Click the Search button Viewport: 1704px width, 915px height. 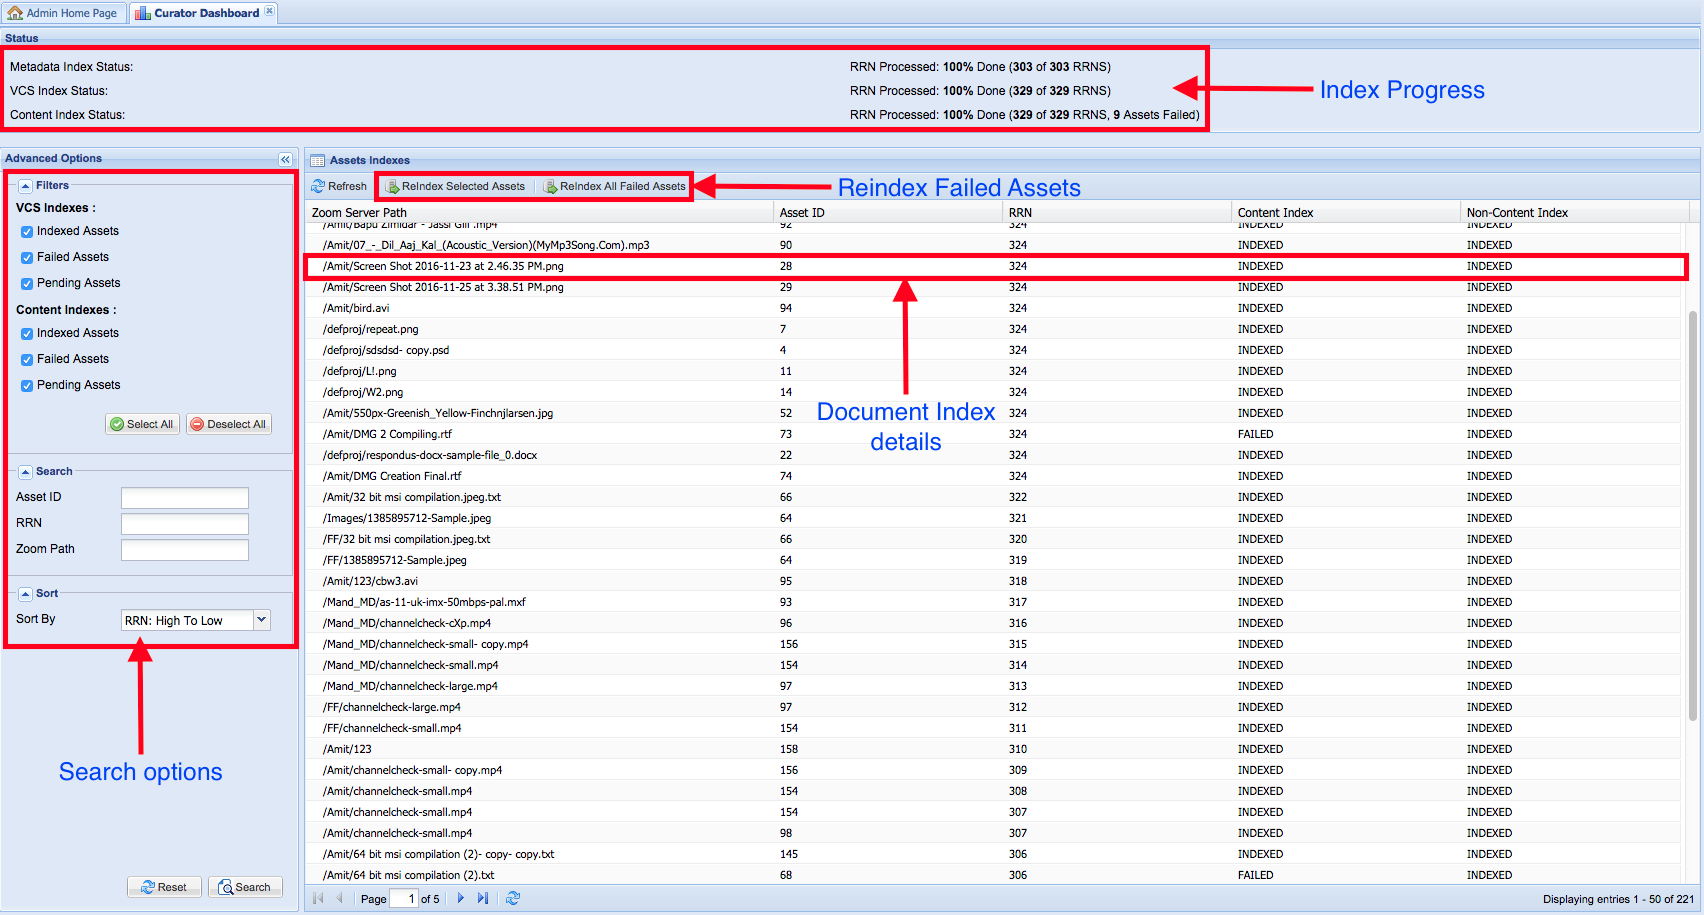[245, 887]
